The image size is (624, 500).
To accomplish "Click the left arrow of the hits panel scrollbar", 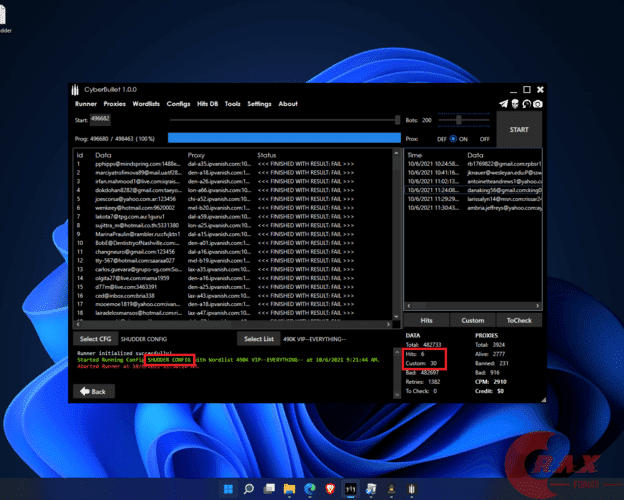I will [x=409, y=306].
